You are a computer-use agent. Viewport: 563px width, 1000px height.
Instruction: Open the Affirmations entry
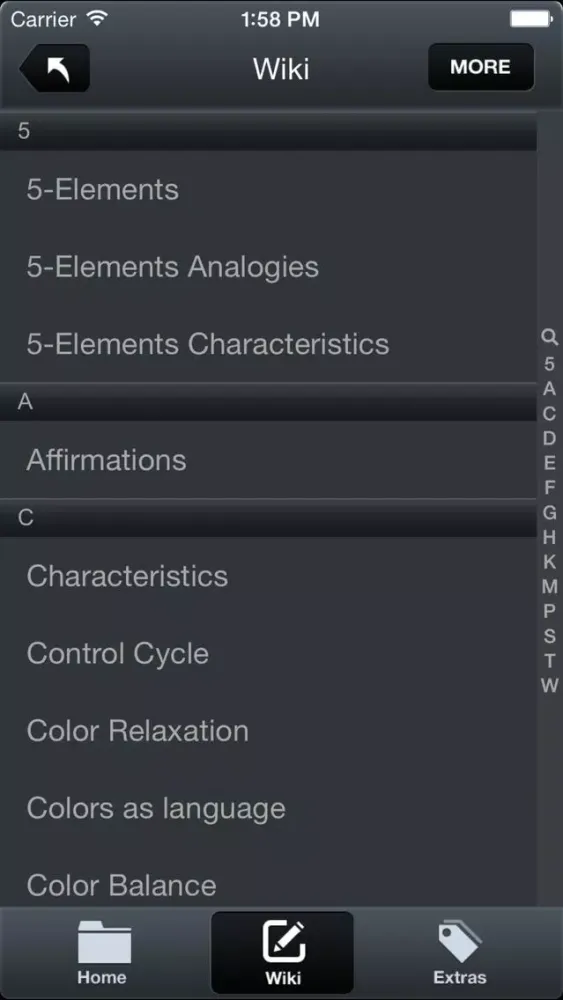(x=268, y=460)
